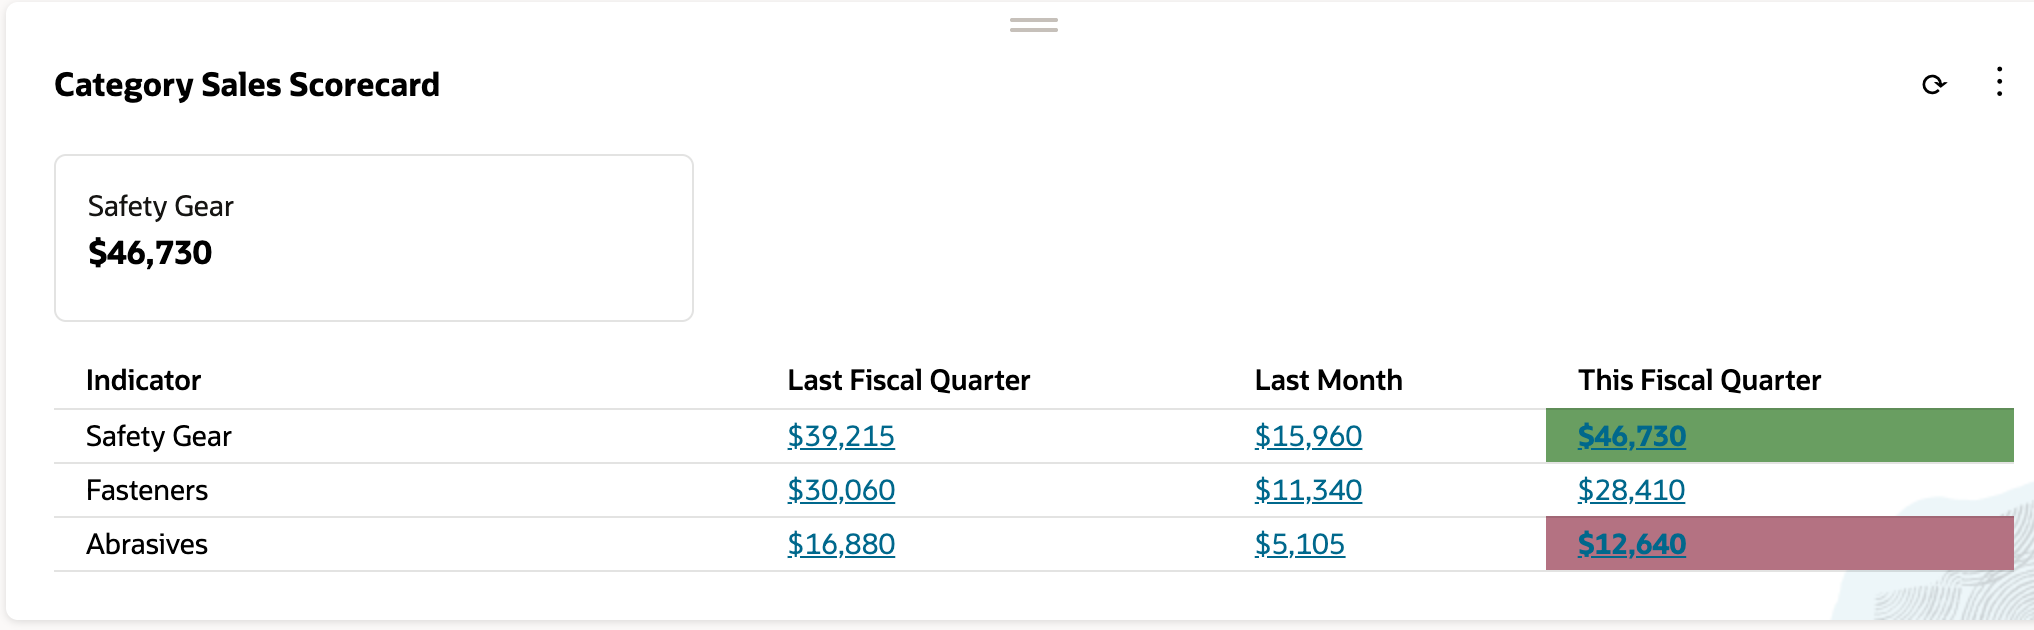2034x630 pixels.
Task: Open the vertical three-dot actions menu
Action: coord(1999,82)
